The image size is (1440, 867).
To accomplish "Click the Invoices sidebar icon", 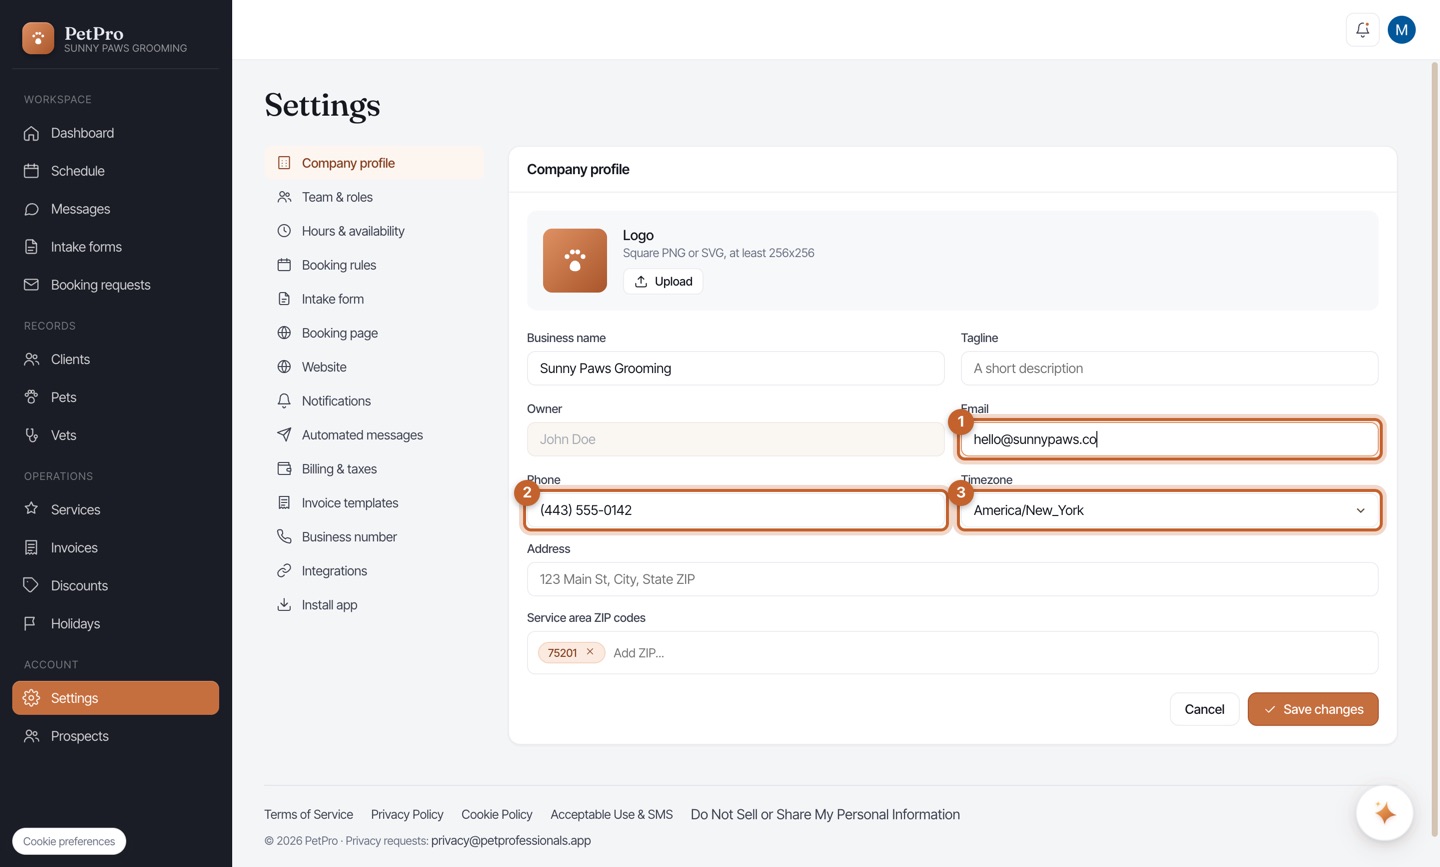I will click(32, 548).
